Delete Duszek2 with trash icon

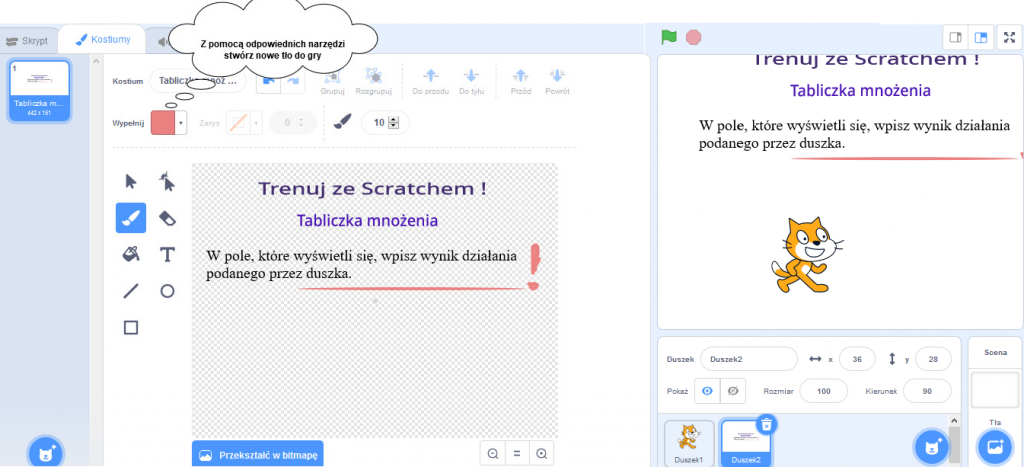767,425
